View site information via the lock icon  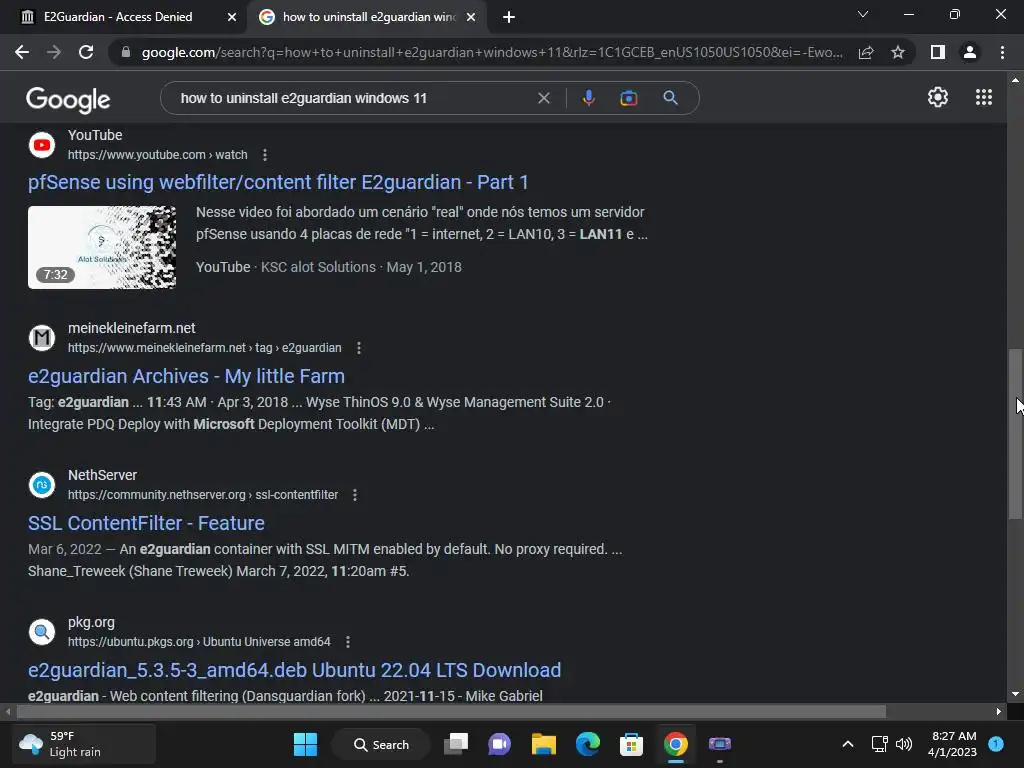(x=126, y=52)
